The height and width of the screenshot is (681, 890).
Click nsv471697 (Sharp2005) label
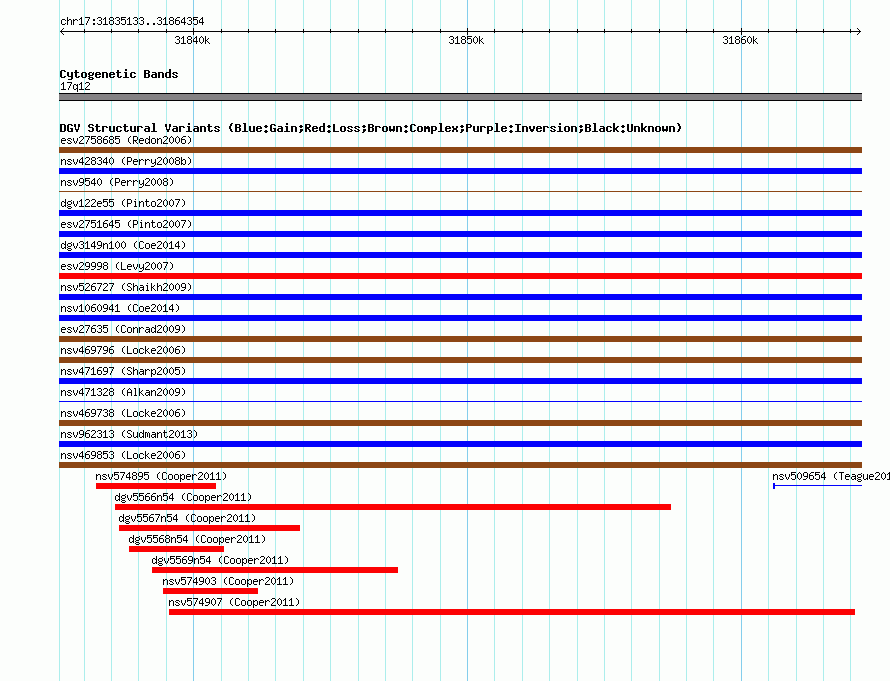123,371
